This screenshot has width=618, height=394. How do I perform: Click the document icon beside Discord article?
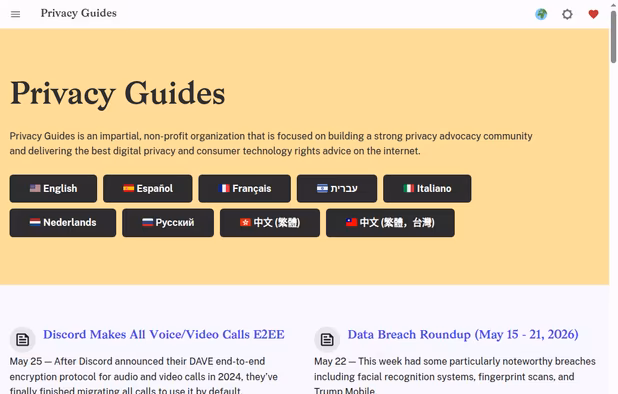point(22,339)
